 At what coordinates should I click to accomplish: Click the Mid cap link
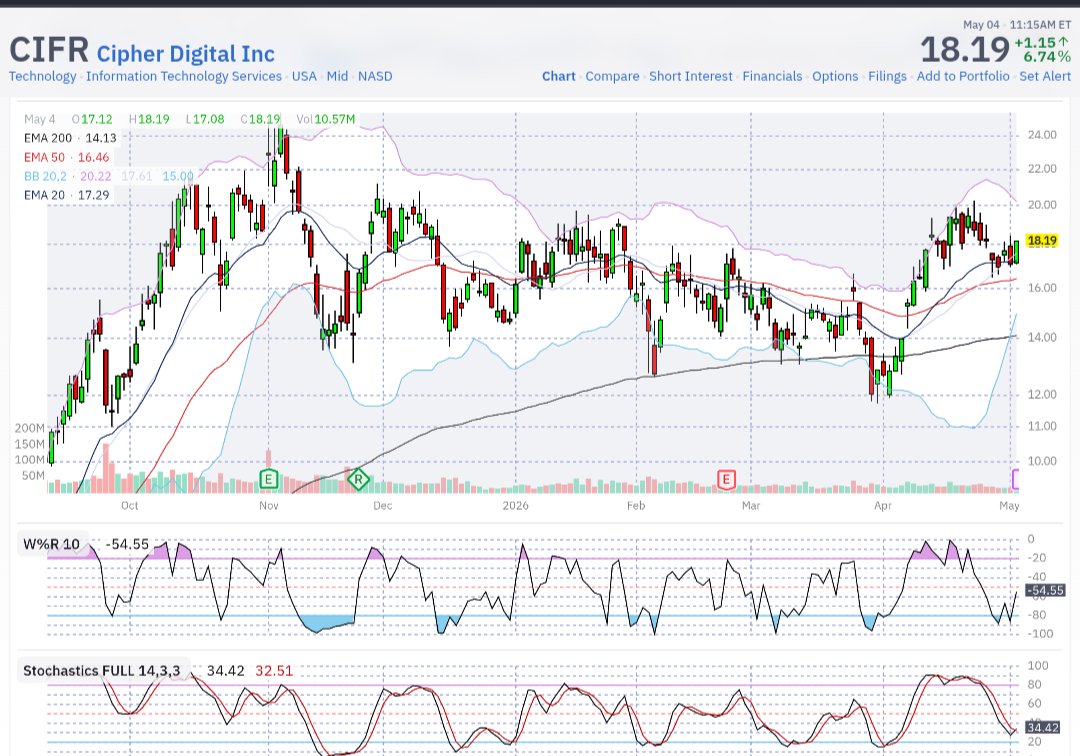(x=338, y=76)
